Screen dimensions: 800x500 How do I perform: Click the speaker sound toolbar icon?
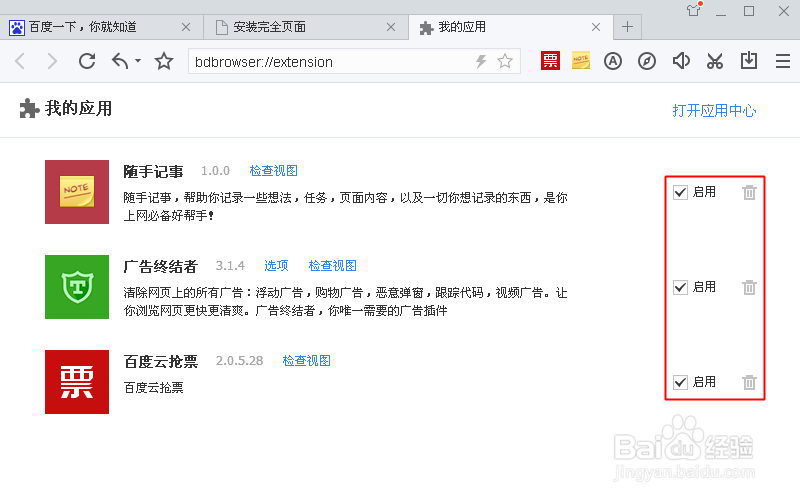click(681, 61)
